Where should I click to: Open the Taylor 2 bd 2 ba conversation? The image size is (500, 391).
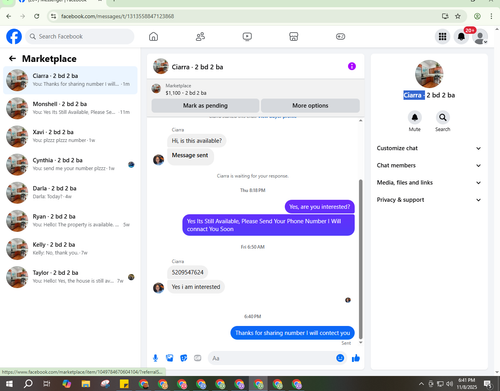pos(70,277)
